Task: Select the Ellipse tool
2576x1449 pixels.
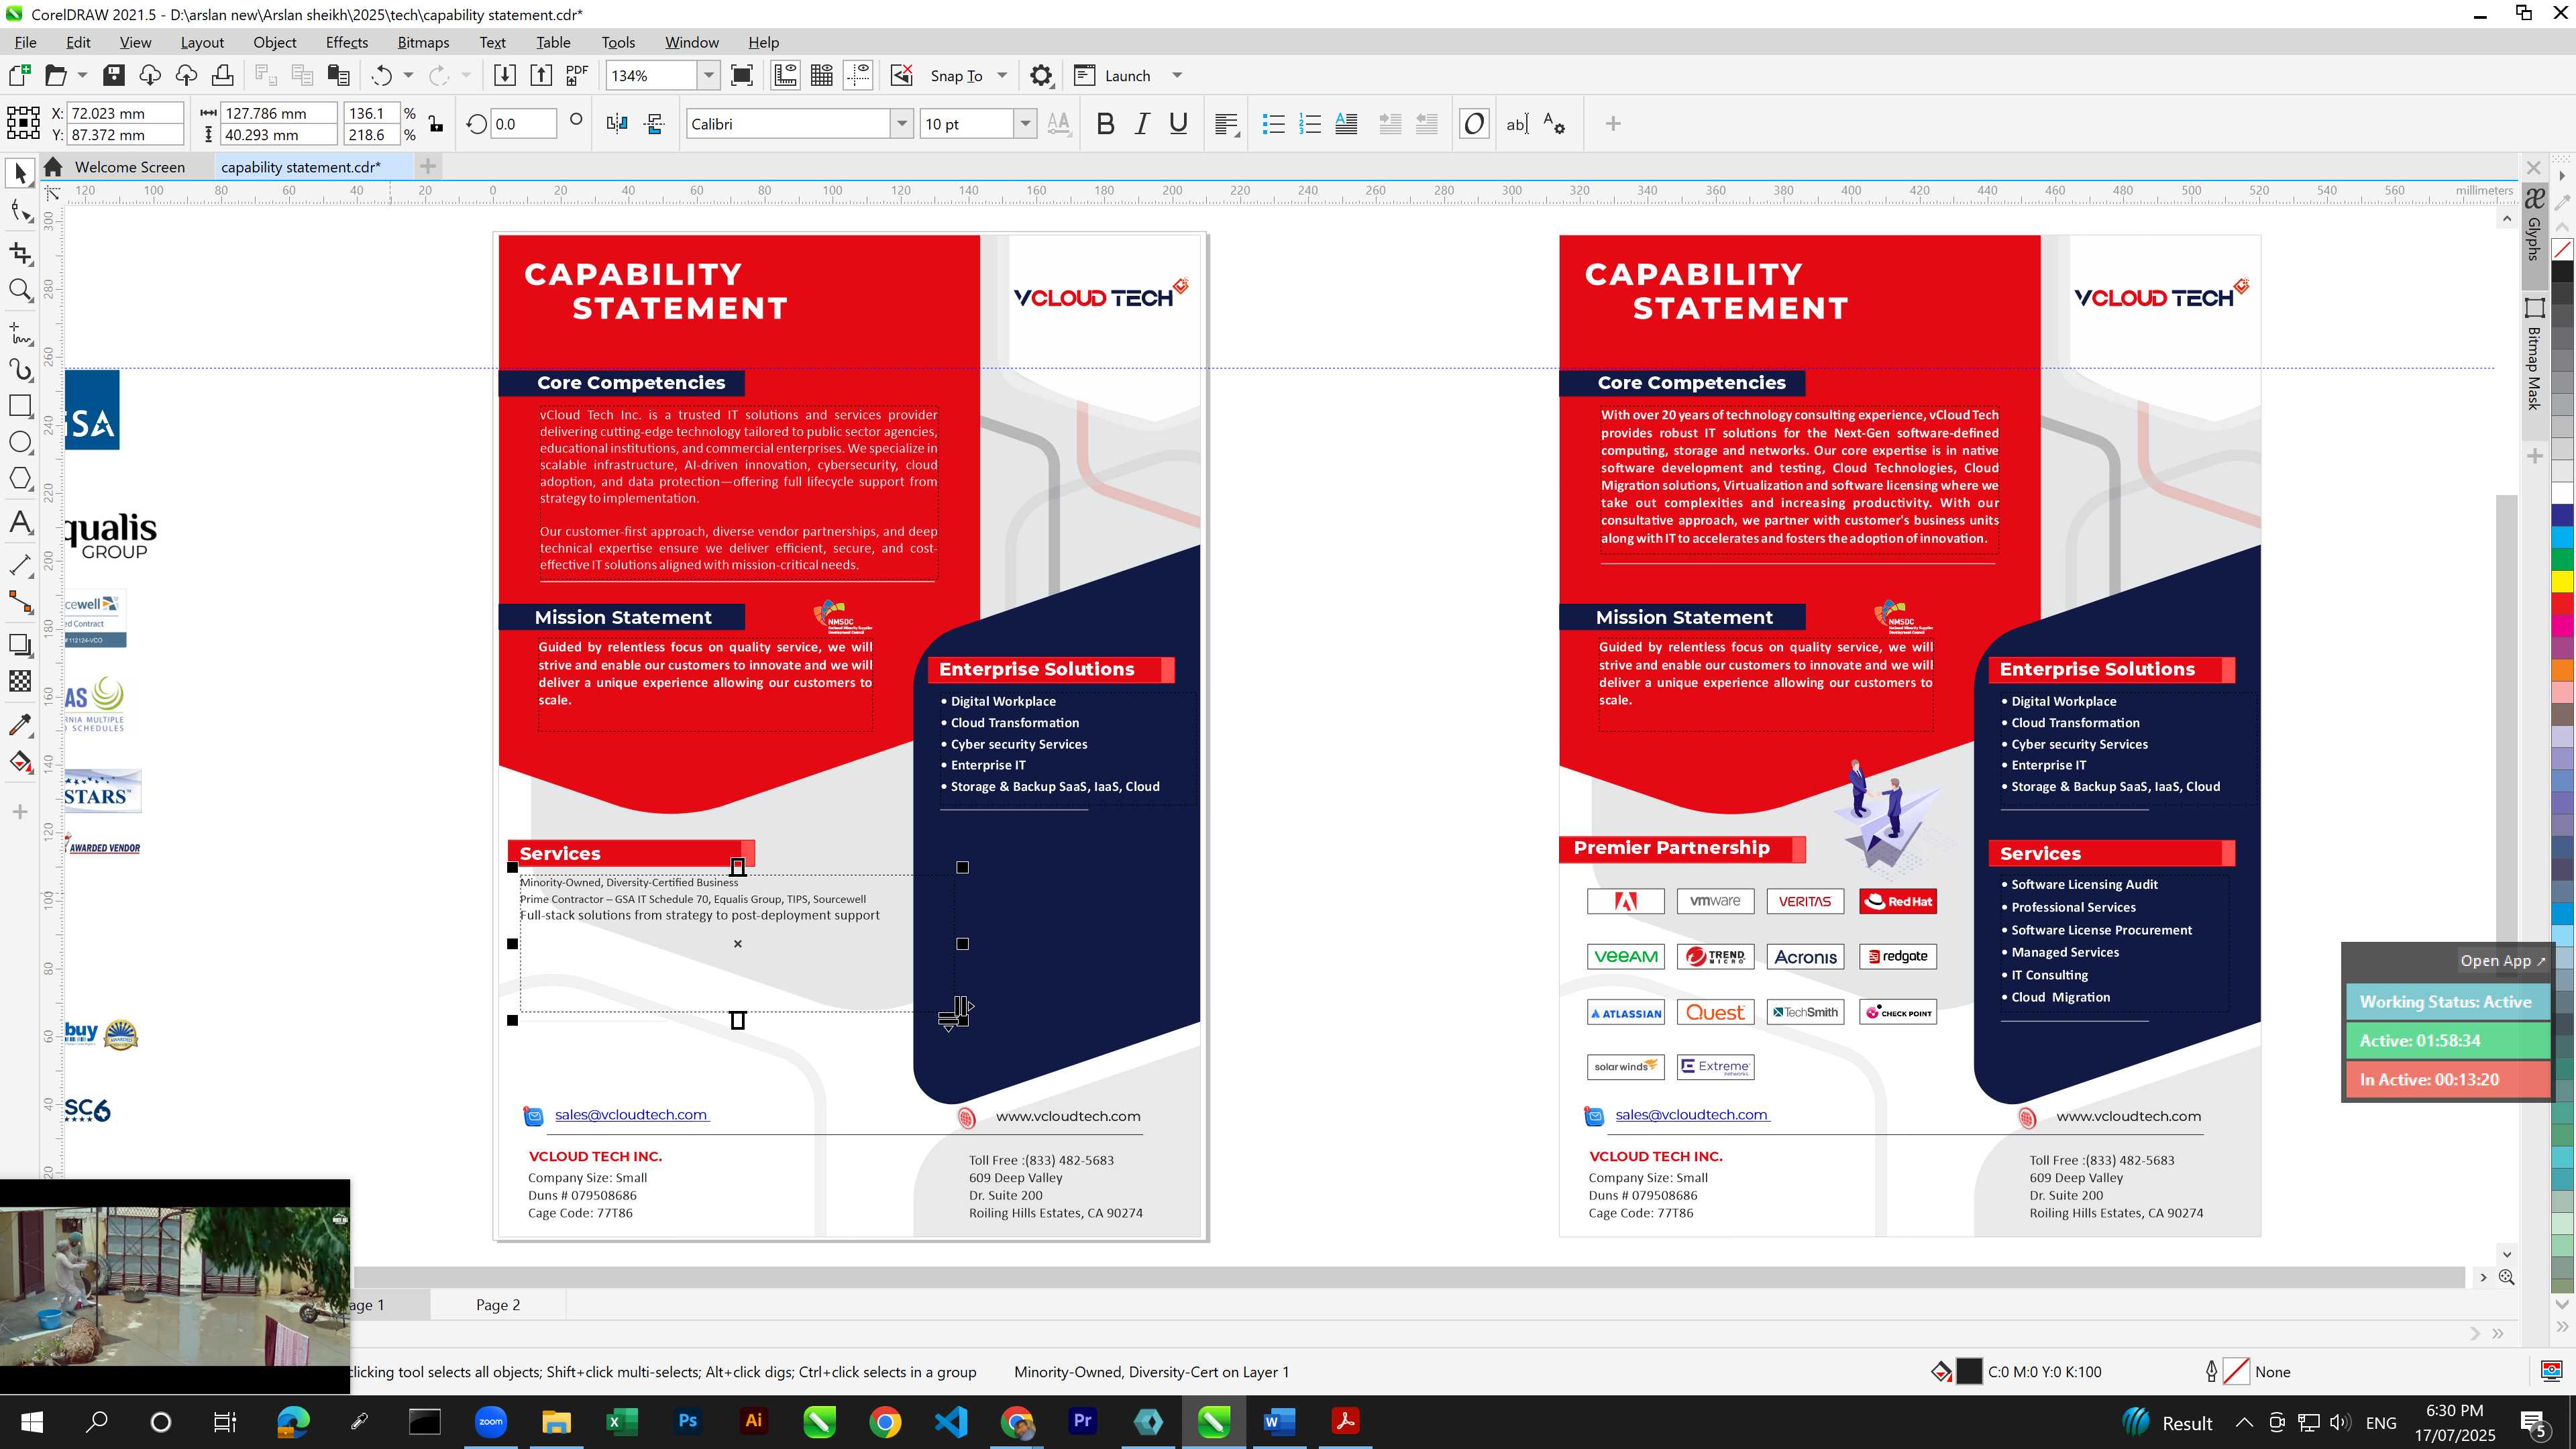Action: pos(20,442)
